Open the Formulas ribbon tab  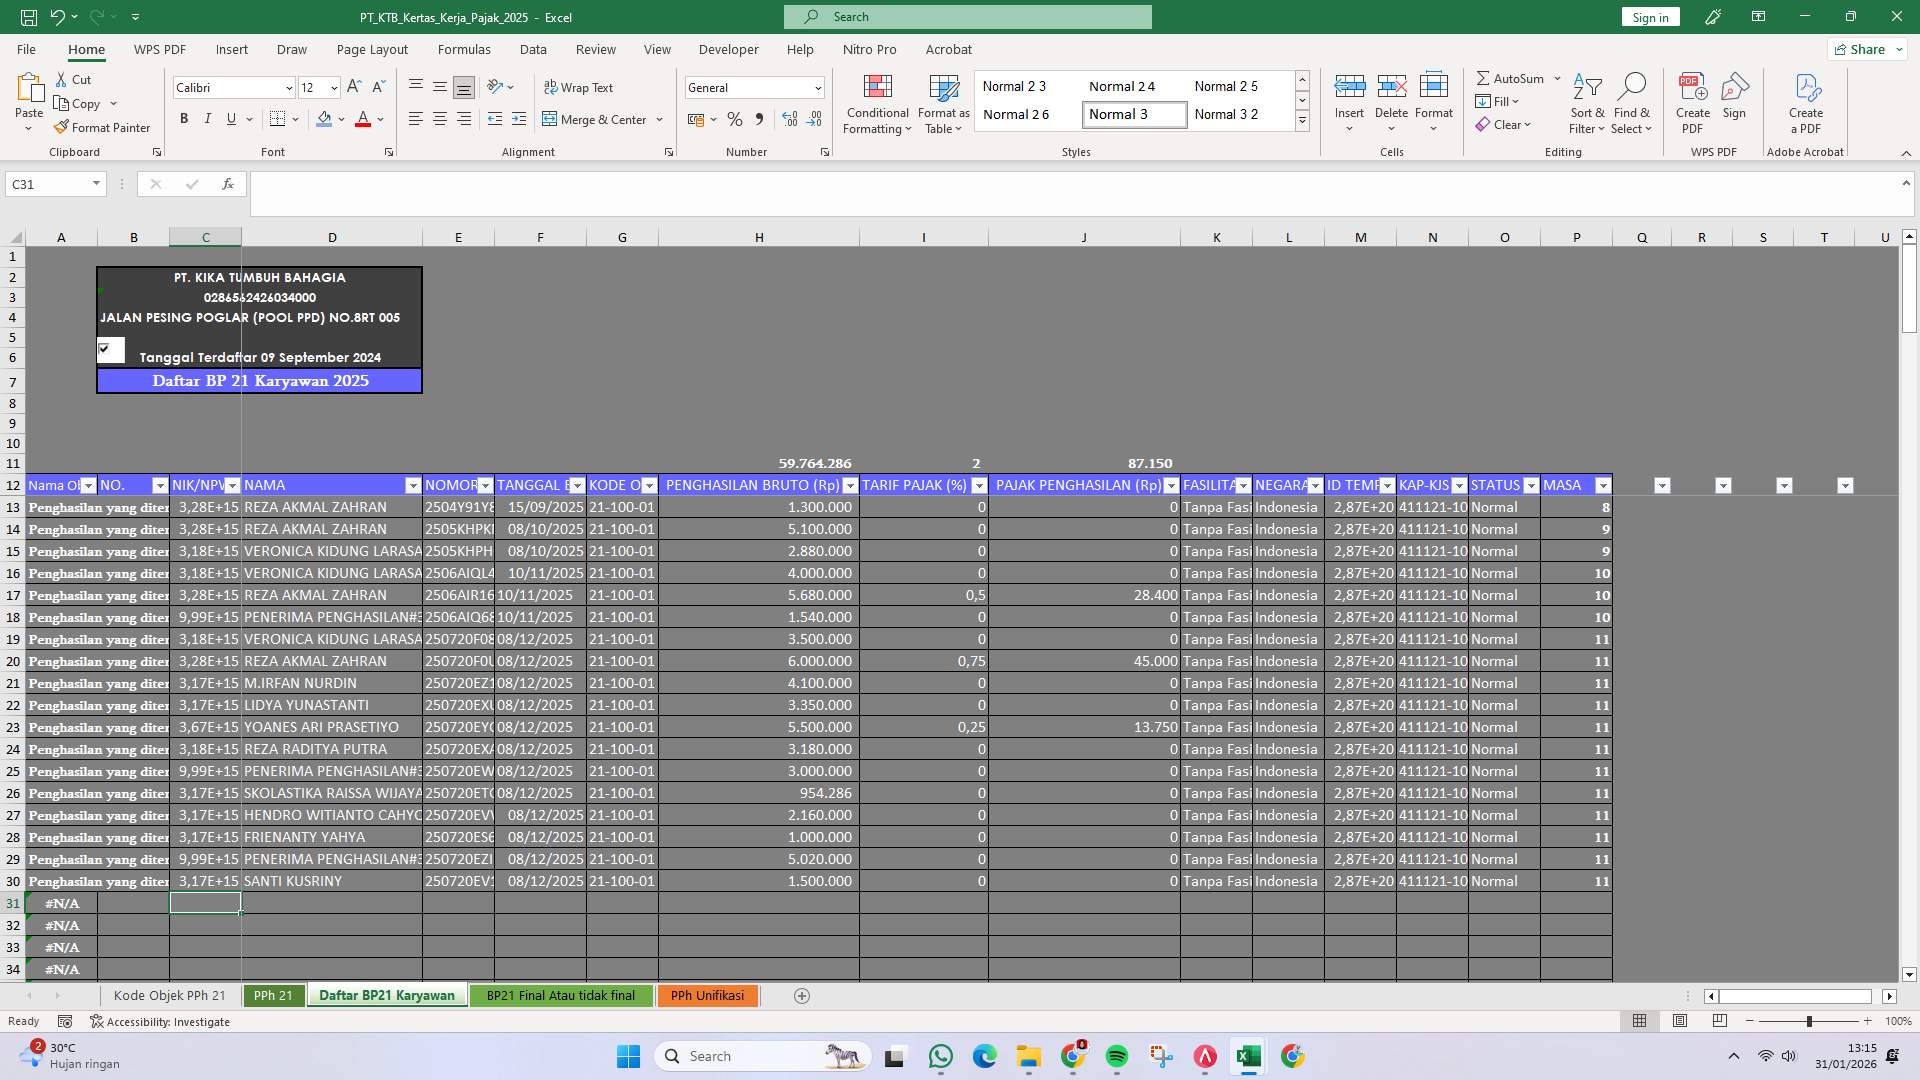(465, 49)
